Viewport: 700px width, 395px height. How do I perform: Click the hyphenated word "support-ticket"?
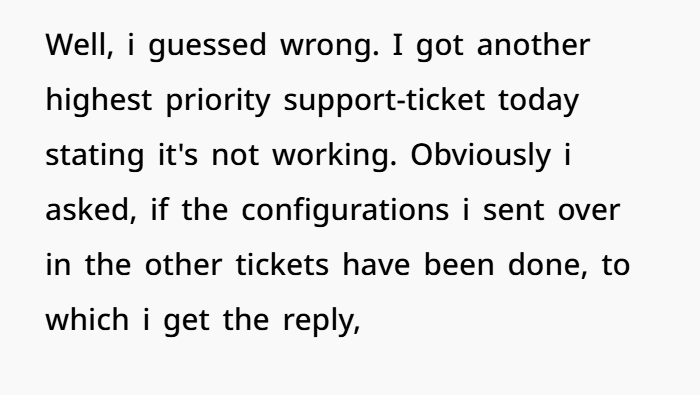pyautogui.click(x=384, y=101)
